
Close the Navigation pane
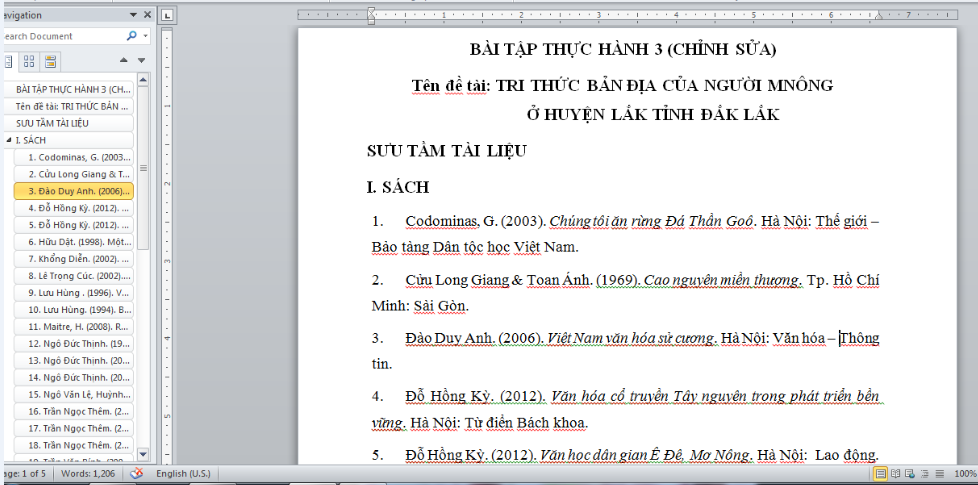coord(147,15)
